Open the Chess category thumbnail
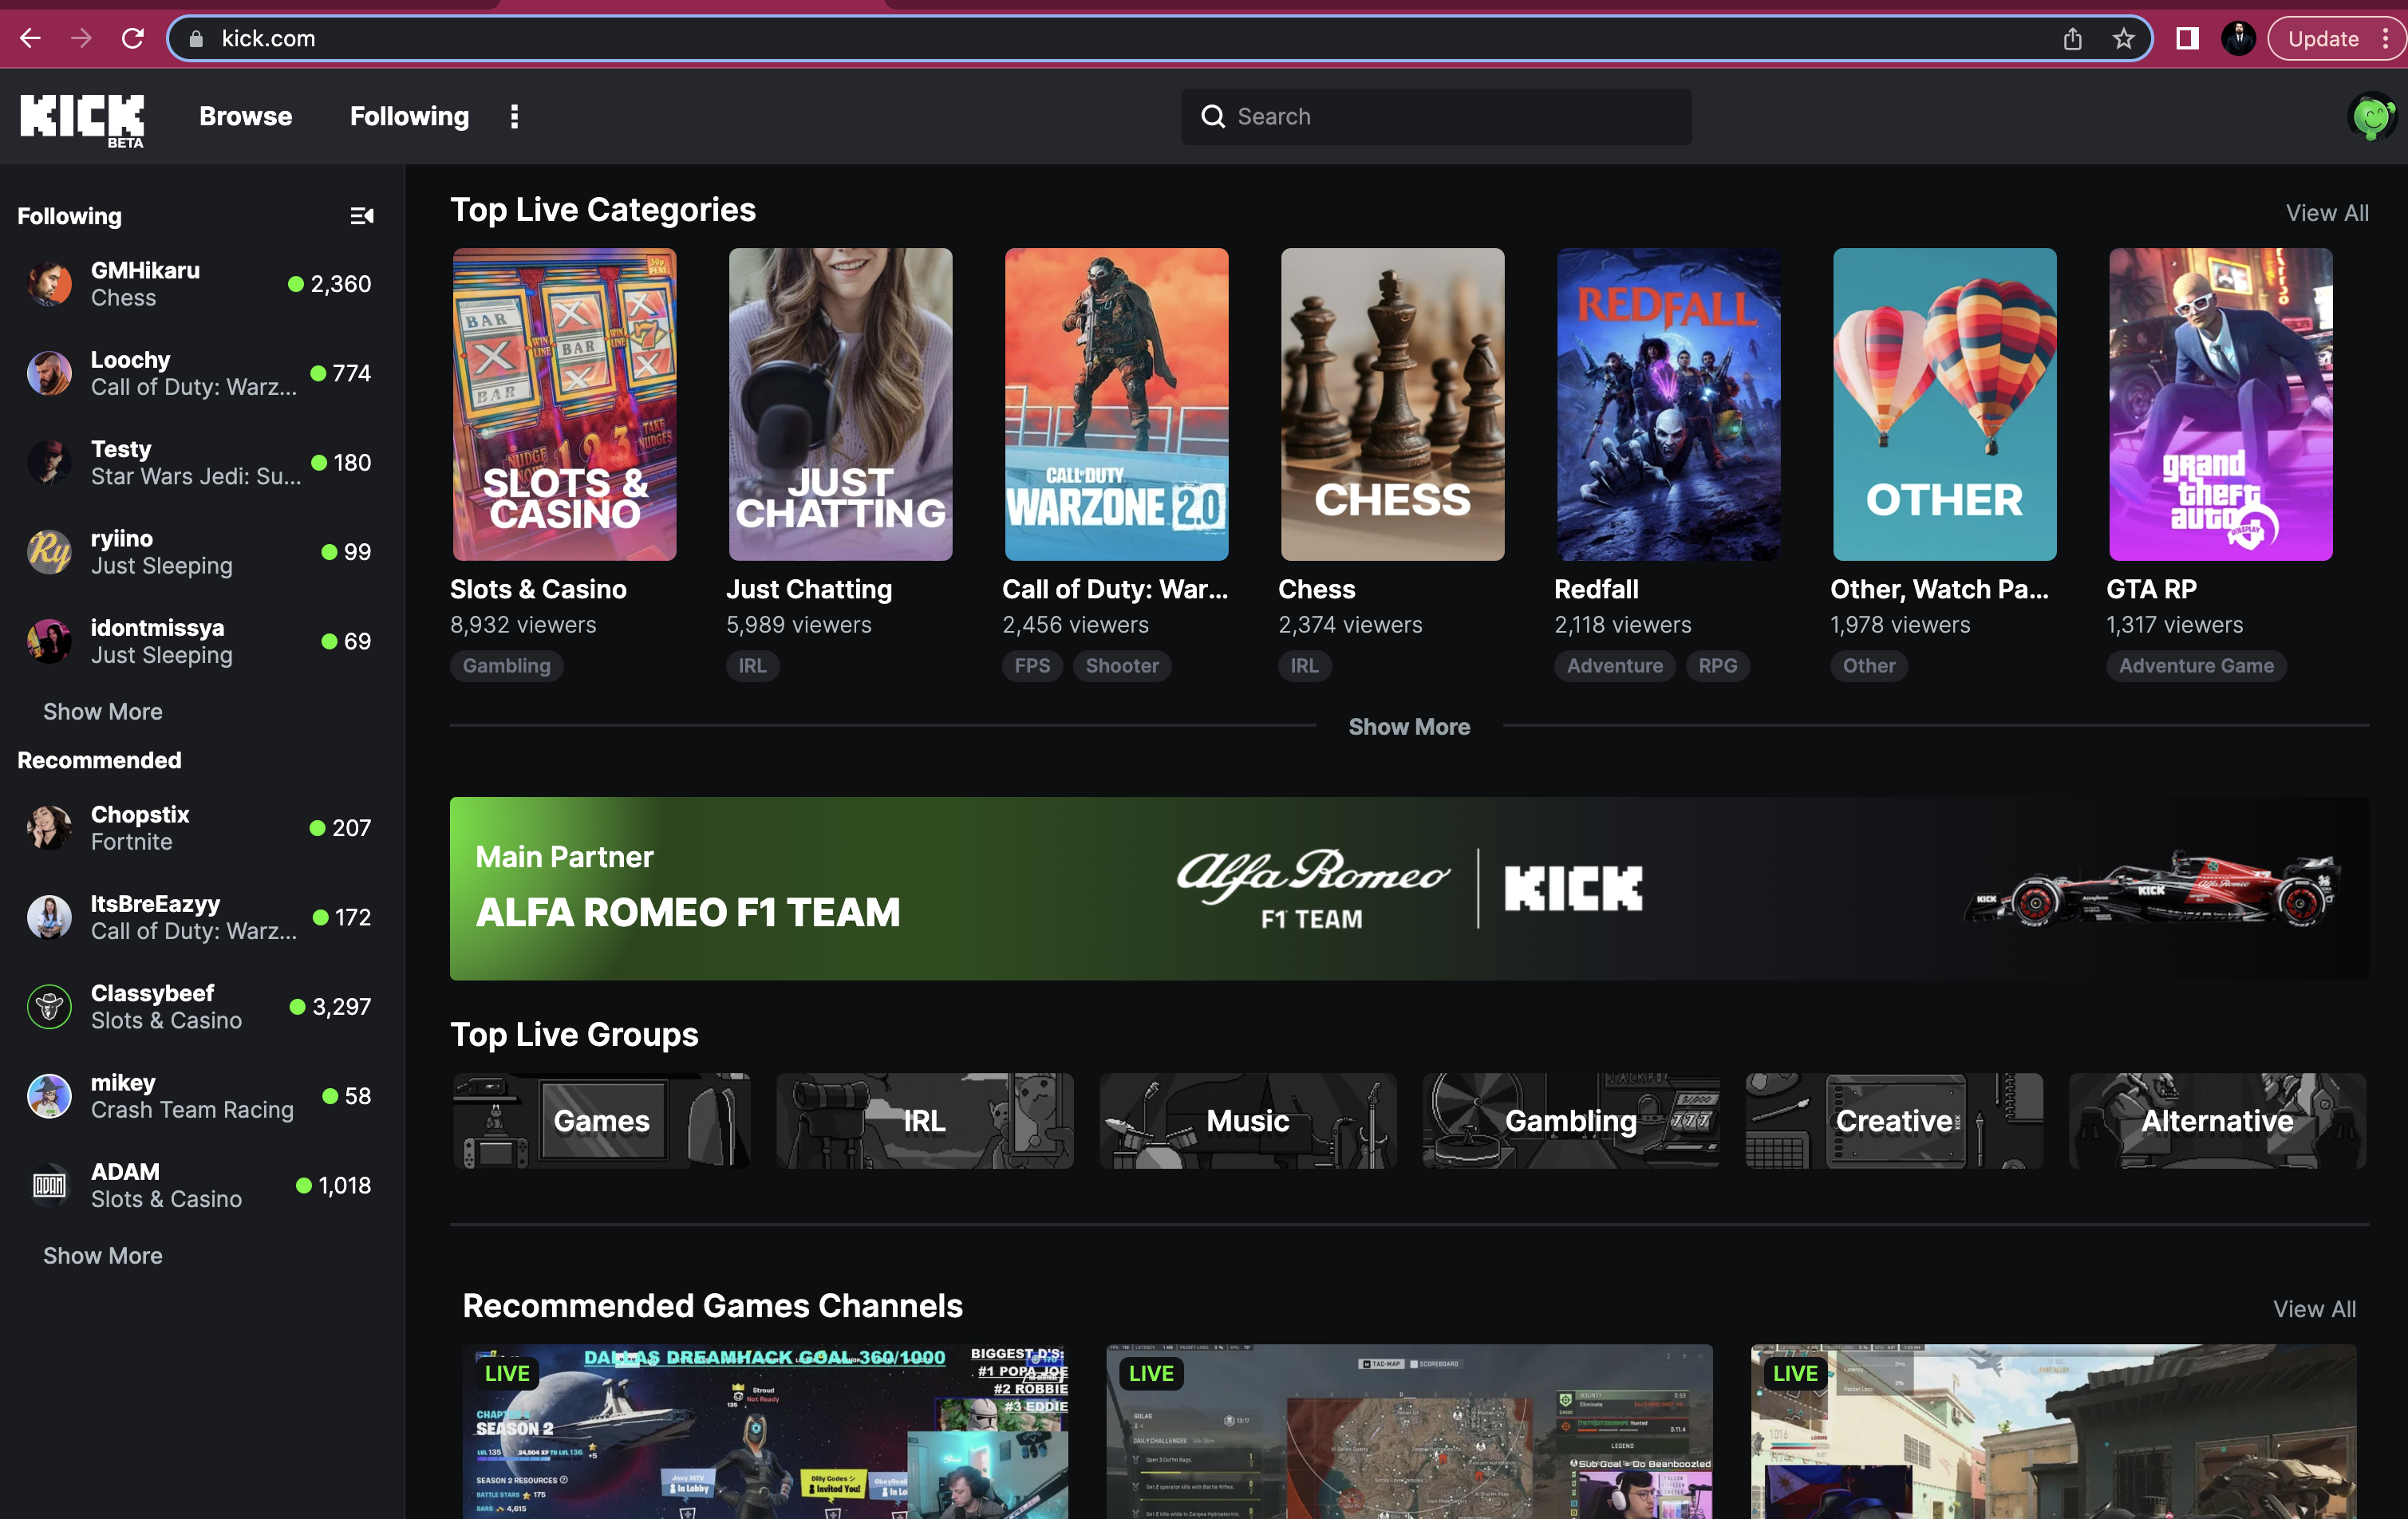The height and width of the screenshot is (1519, 2408). tap(1392, 404)
